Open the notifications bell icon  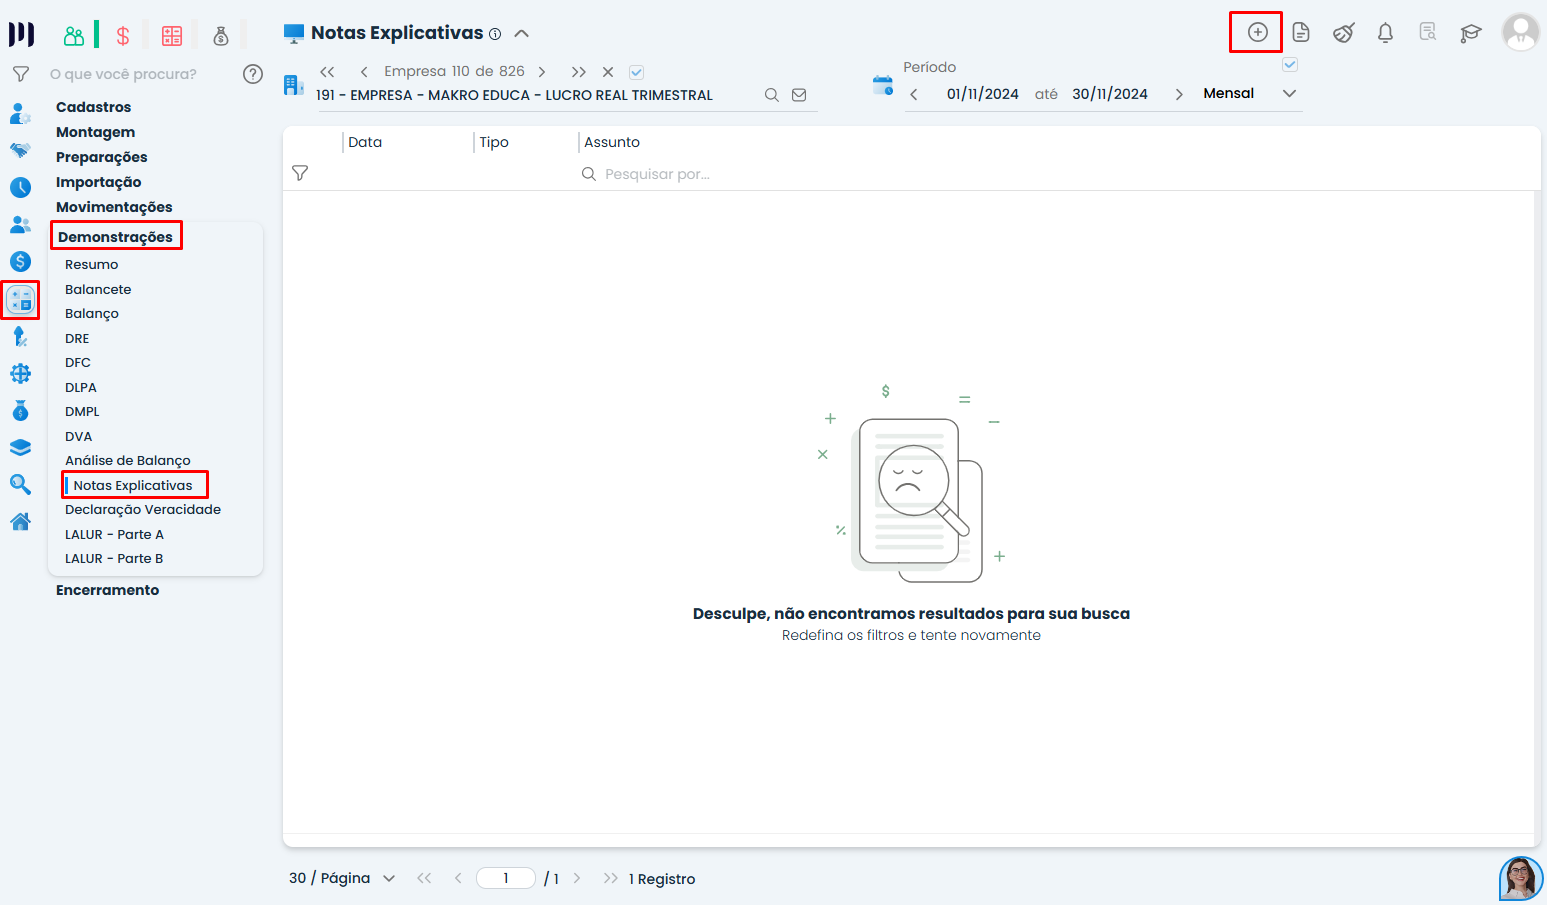1385,33
